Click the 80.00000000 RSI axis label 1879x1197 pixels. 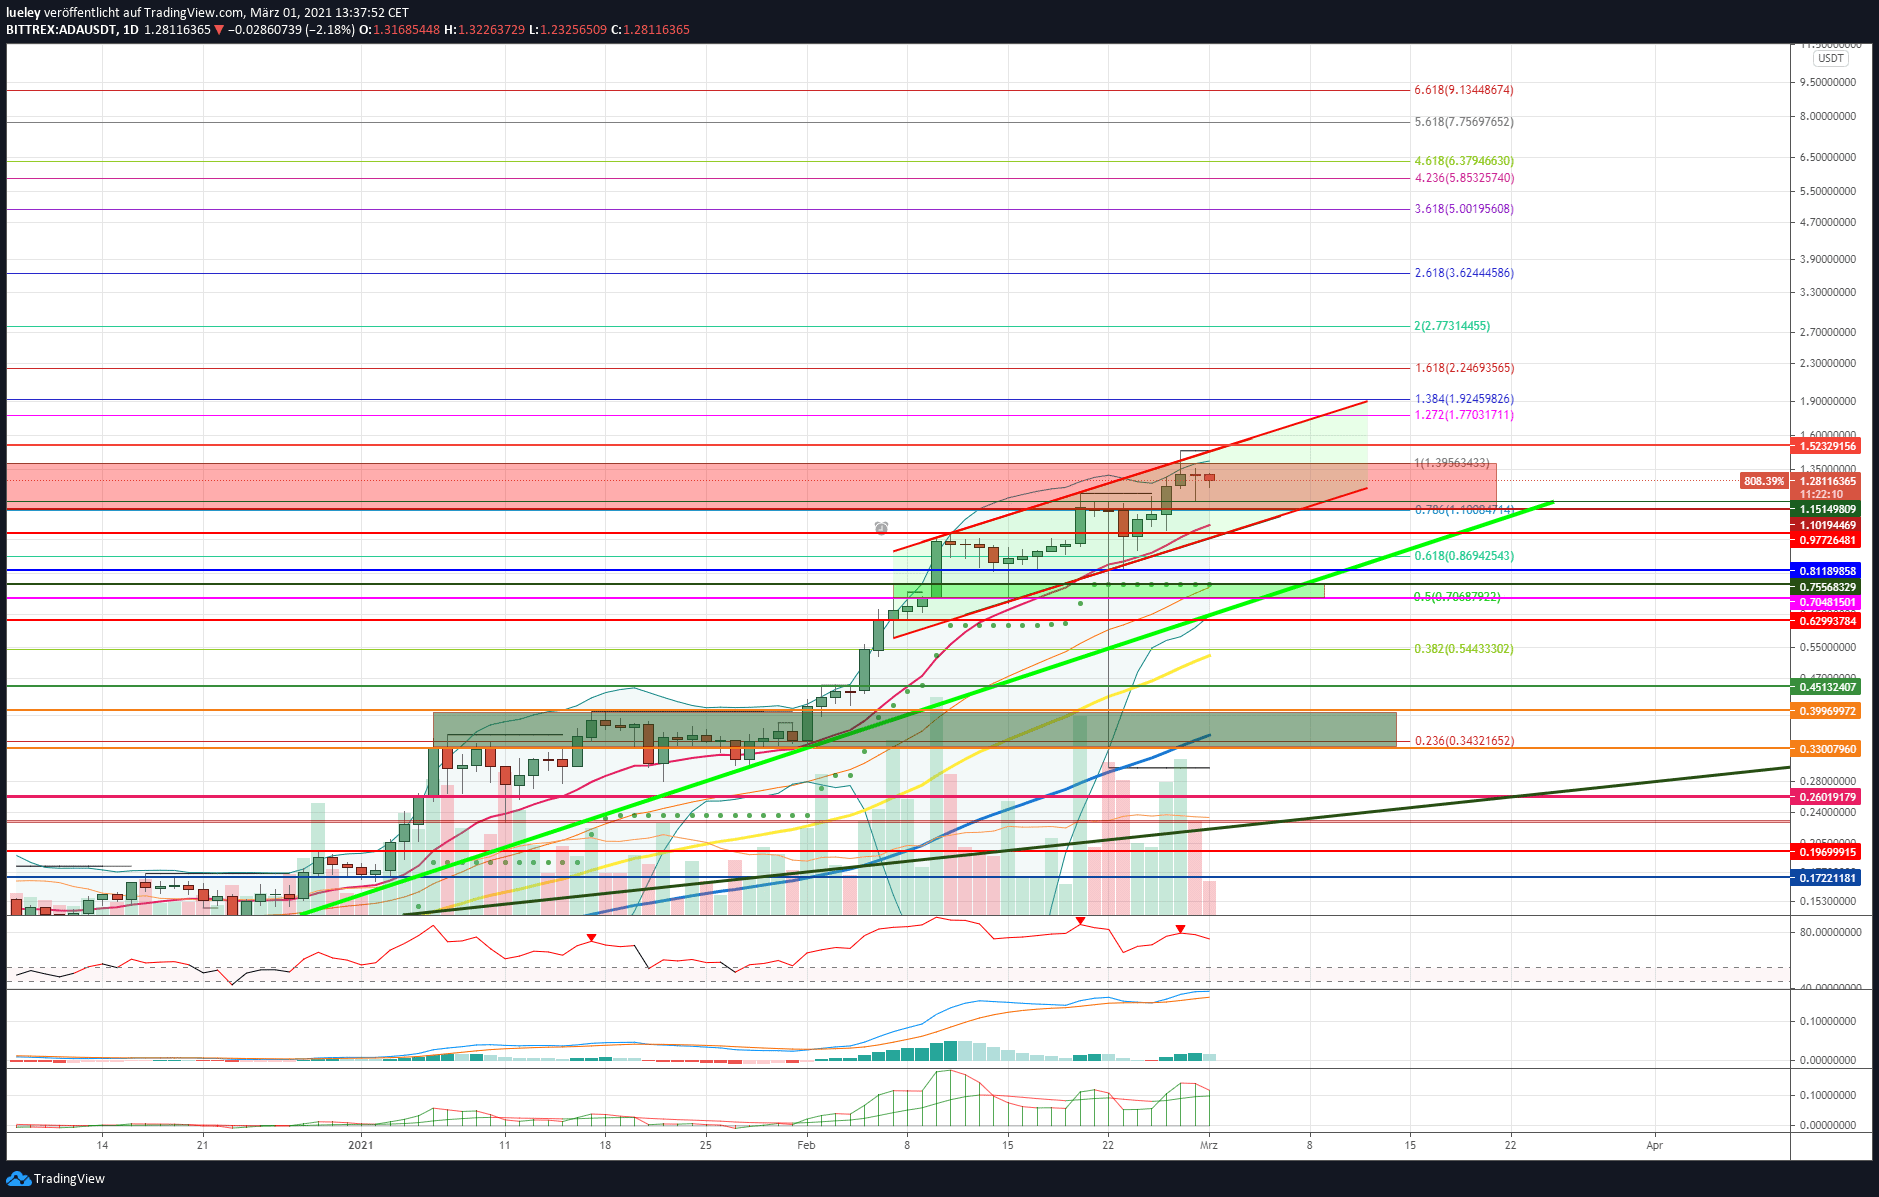point(1830,932)
